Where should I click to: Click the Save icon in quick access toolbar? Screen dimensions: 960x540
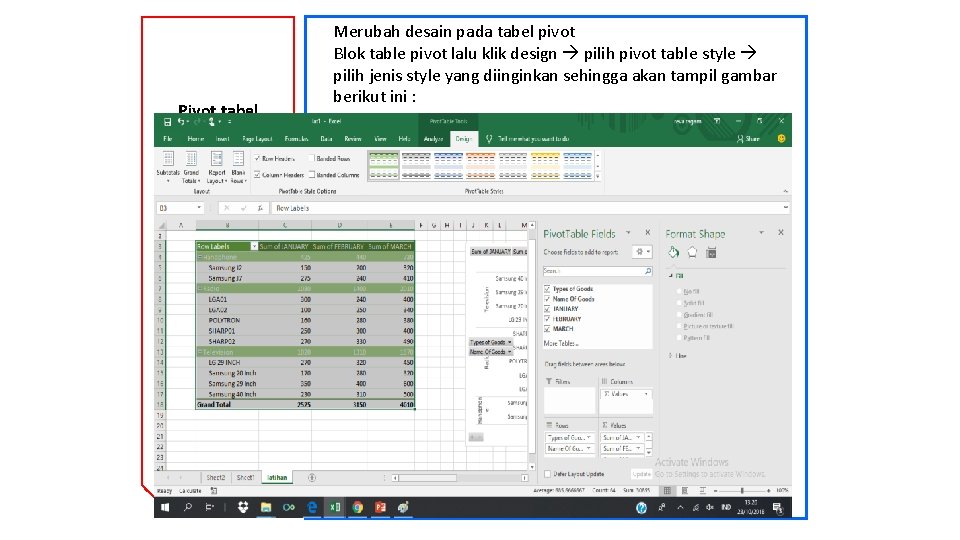167,122
